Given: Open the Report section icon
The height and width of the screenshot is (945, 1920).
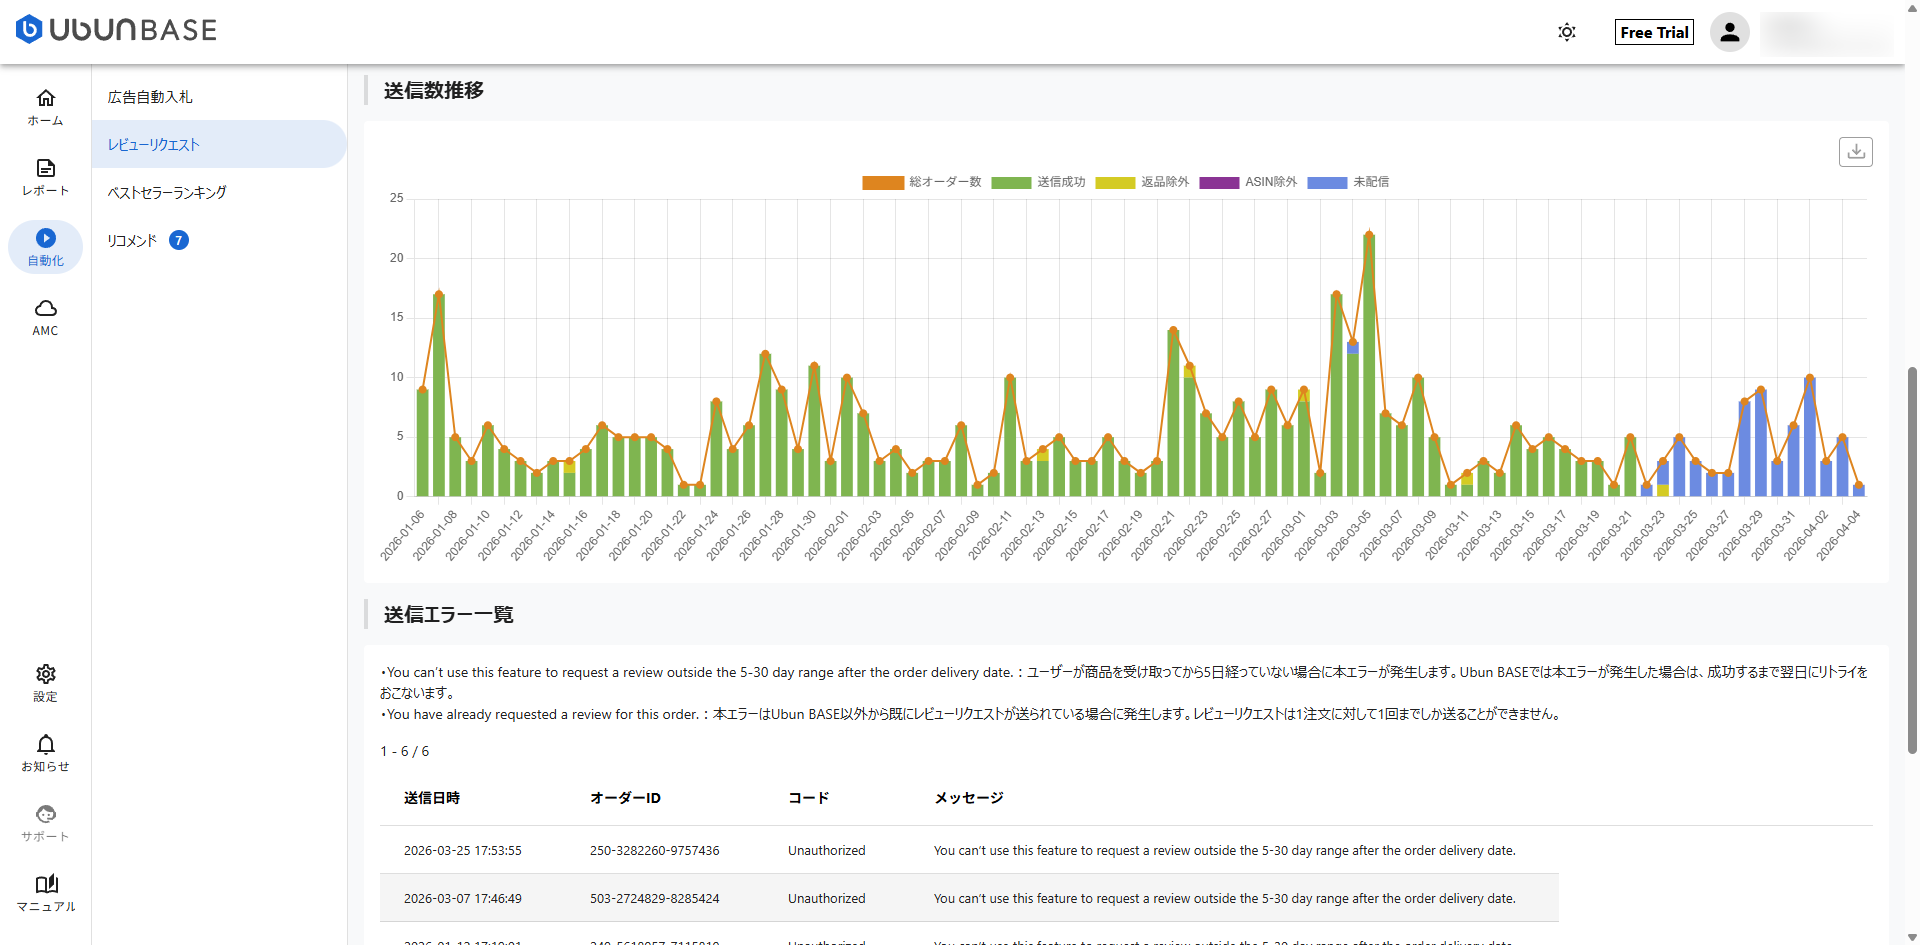Looking at the screenshot, I should pyautogui.click(x=46, y=168).
